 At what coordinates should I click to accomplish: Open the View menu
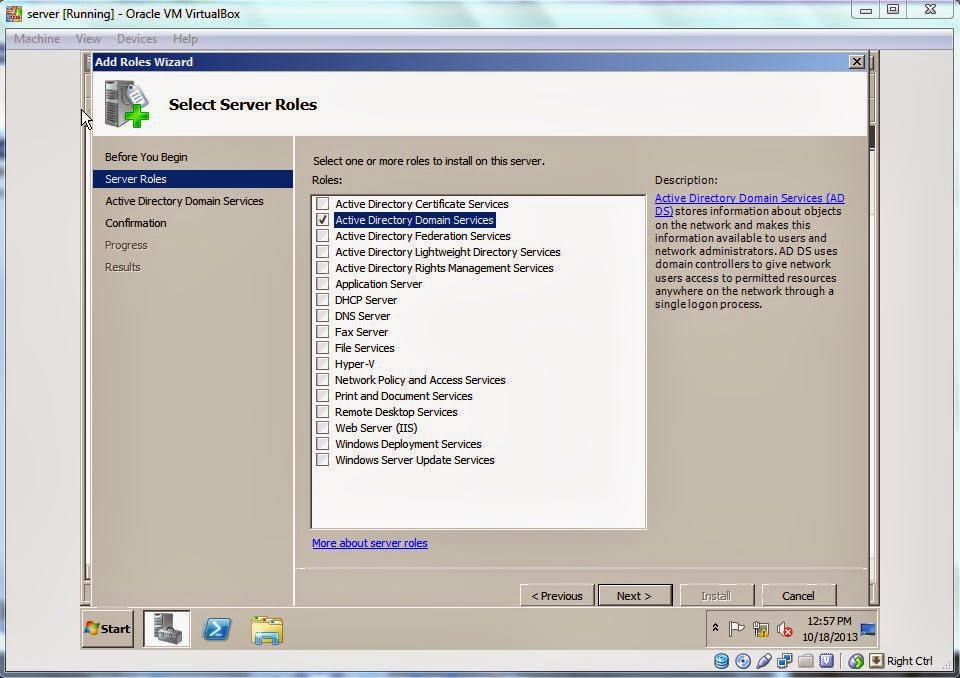point(88,39)
